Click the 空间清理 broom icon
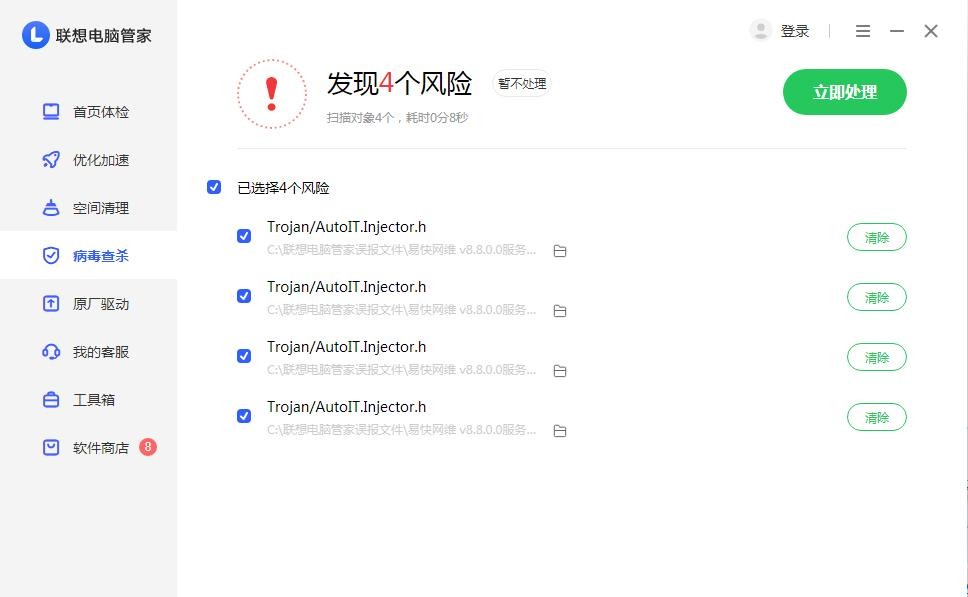The width and height of the screenshot is (968, 597). (x=51, y=207)
